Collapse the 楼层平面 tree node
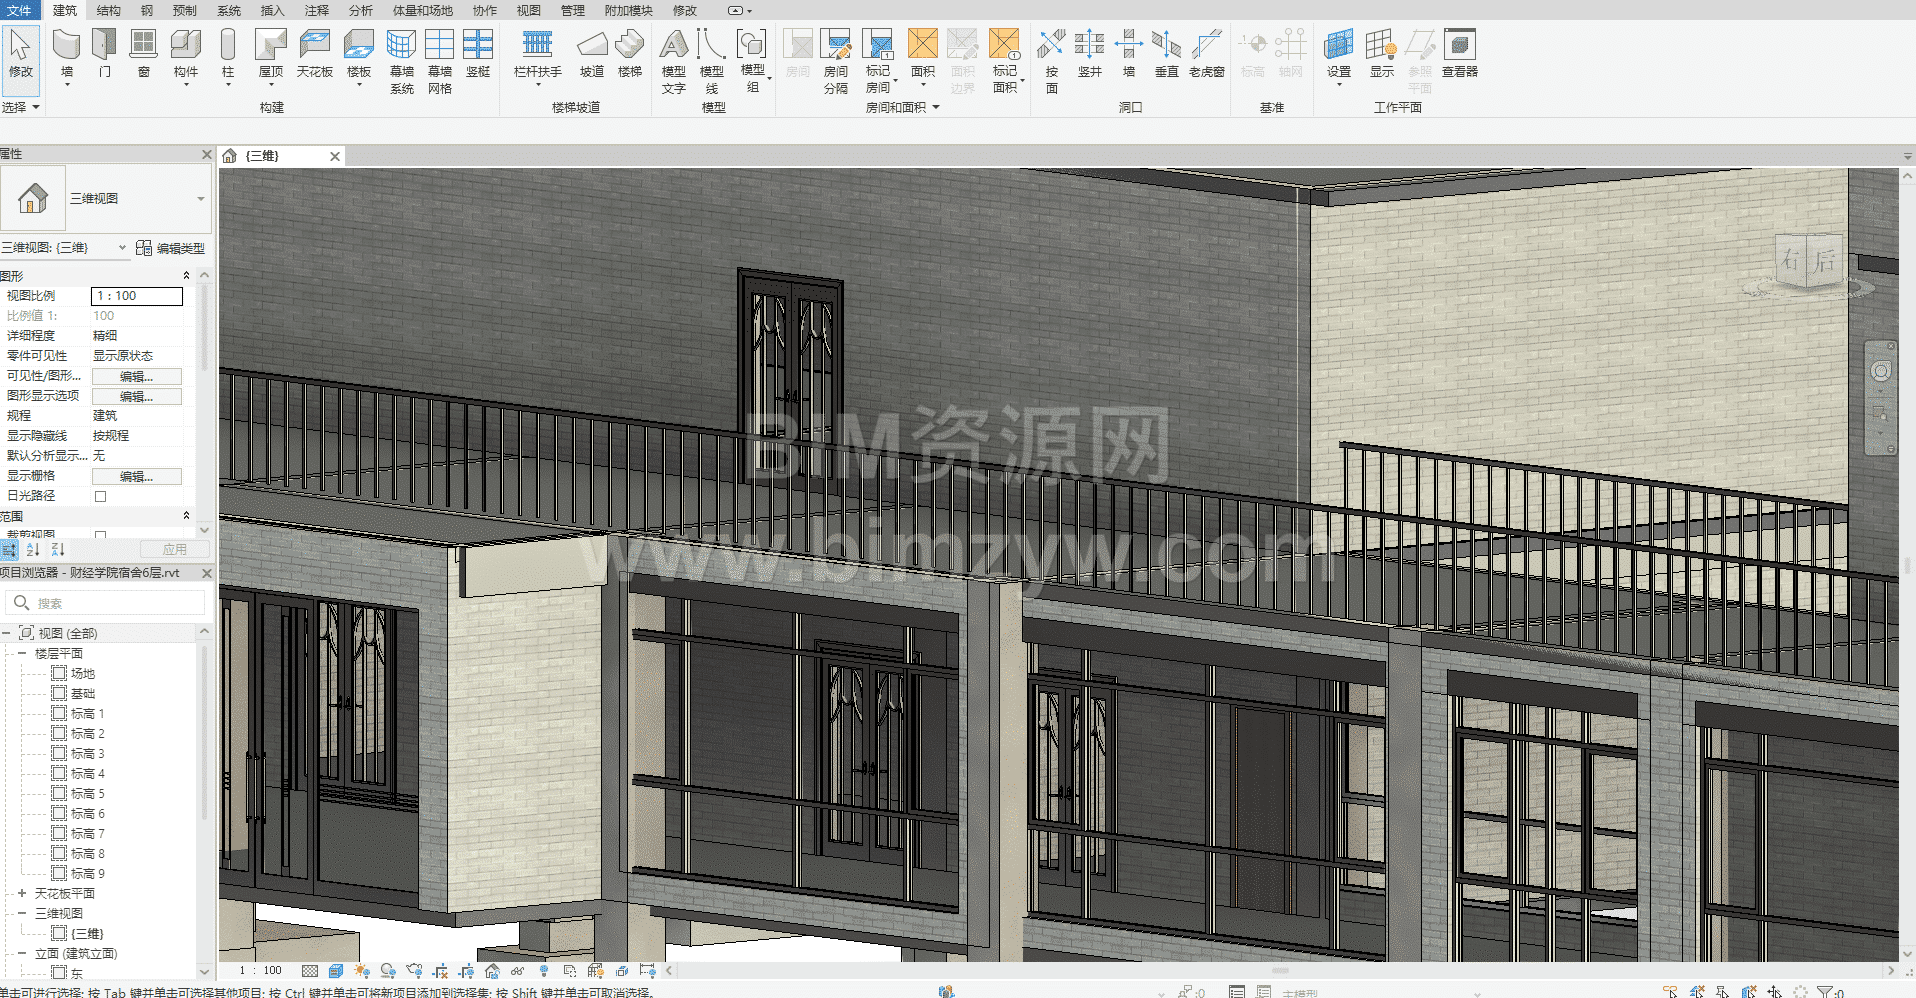The image size is (1916, 998). (x=22, y=653)
